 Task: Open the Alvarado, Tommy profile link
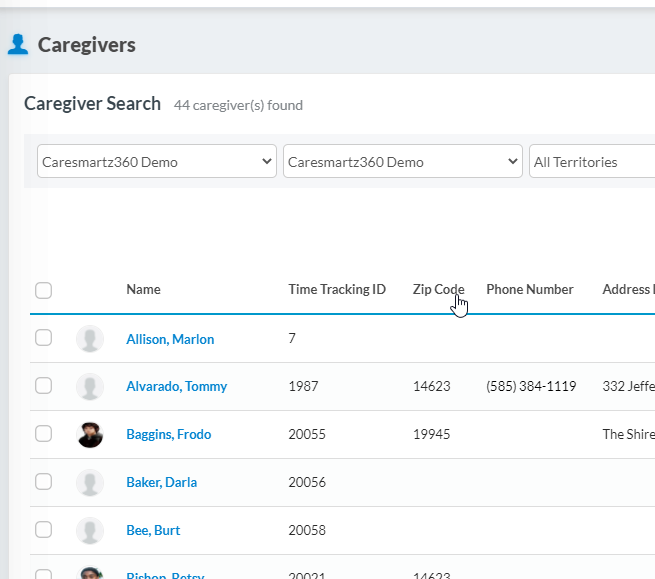(x=176, y=387)
